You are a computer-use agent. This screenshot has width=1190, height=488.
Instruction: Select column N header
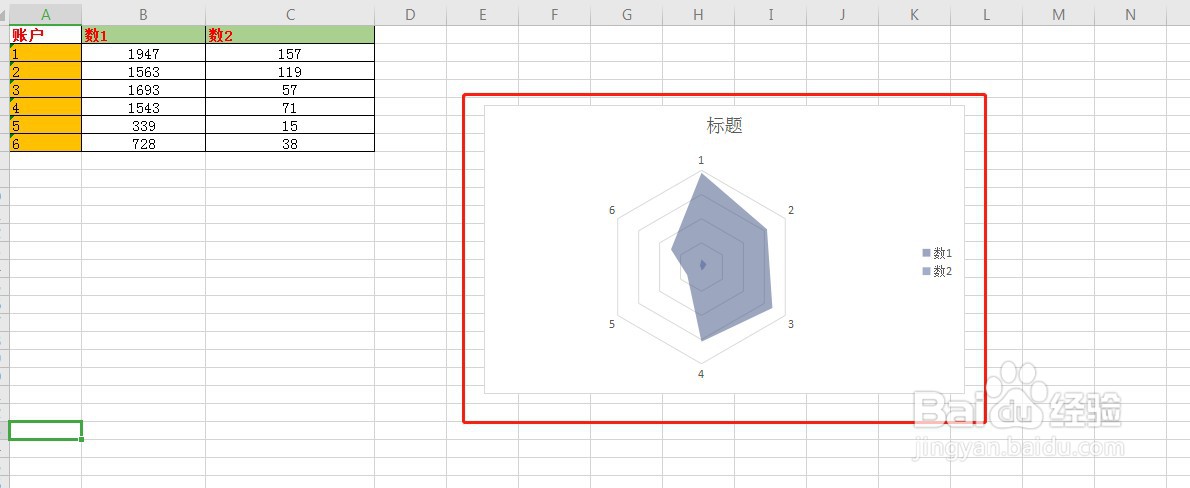1130,14
